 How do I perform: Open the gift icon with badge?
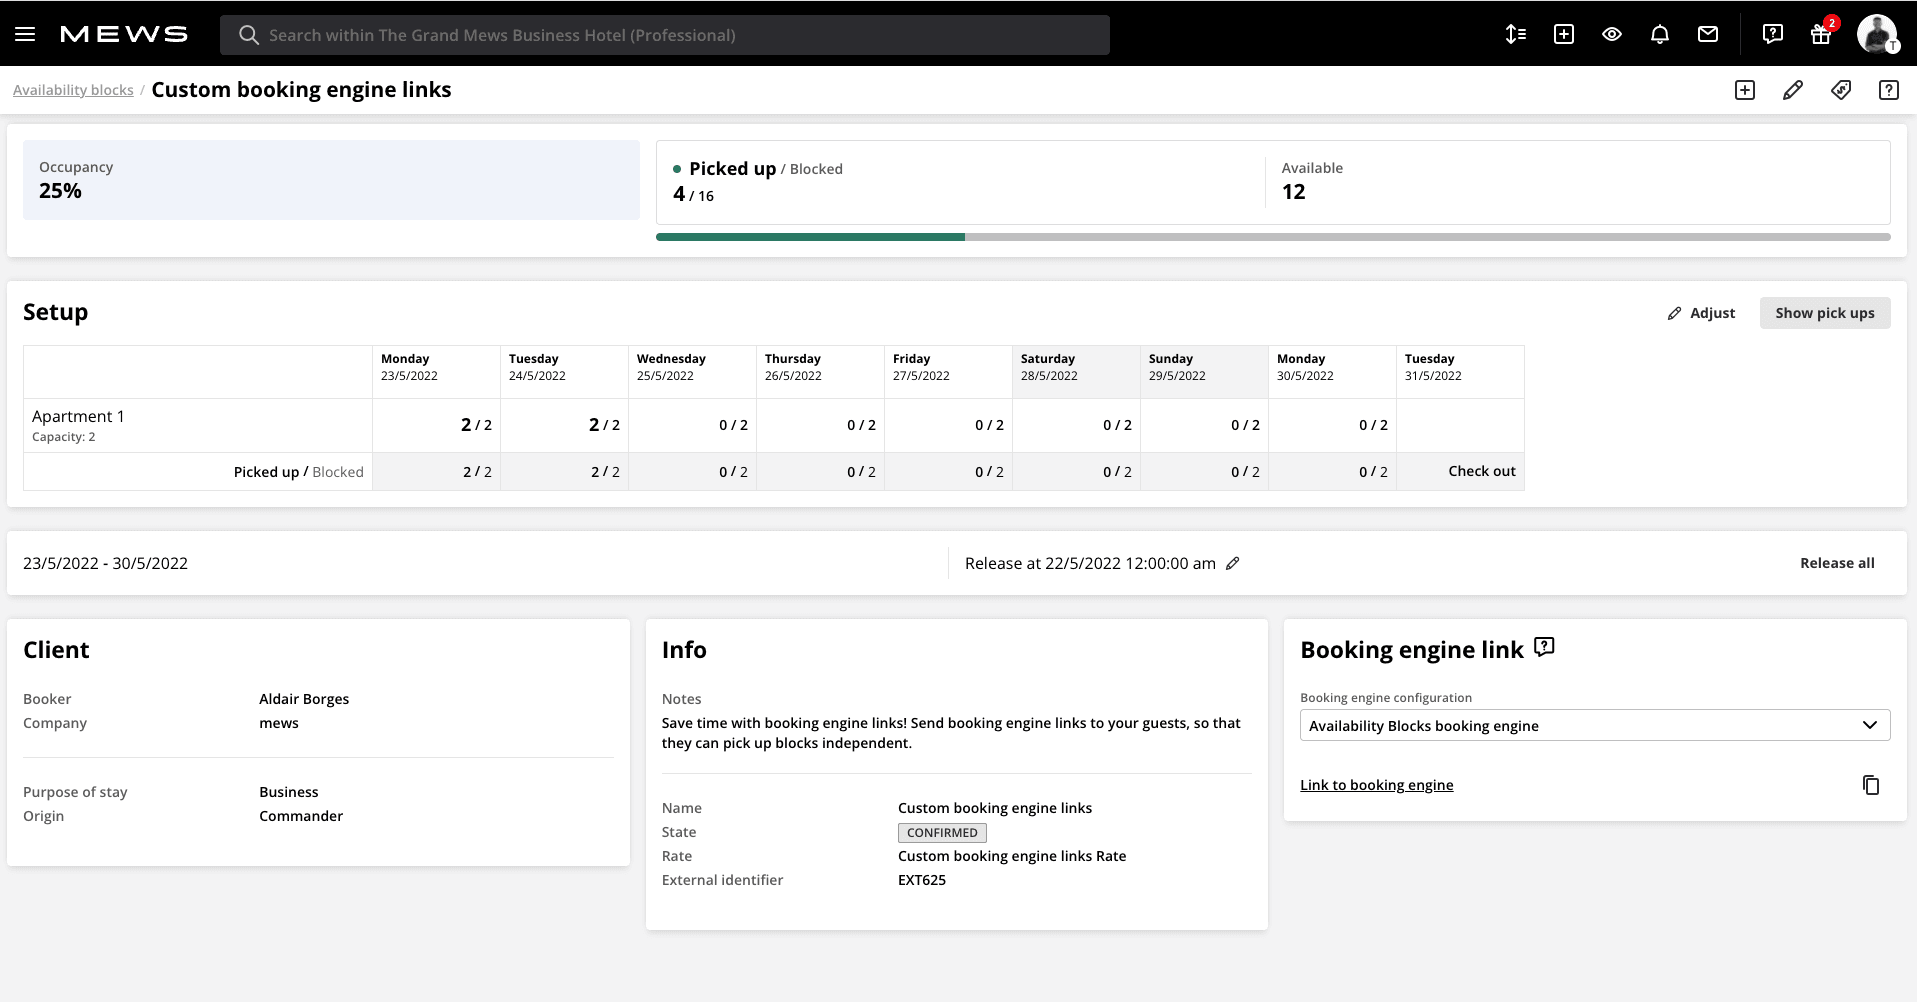click(1821, 34)
